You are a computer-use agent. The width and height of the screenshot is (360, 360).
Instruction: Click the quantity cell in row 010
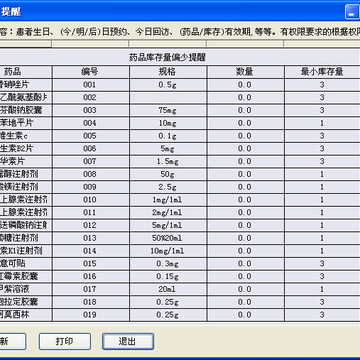point(245,200)
